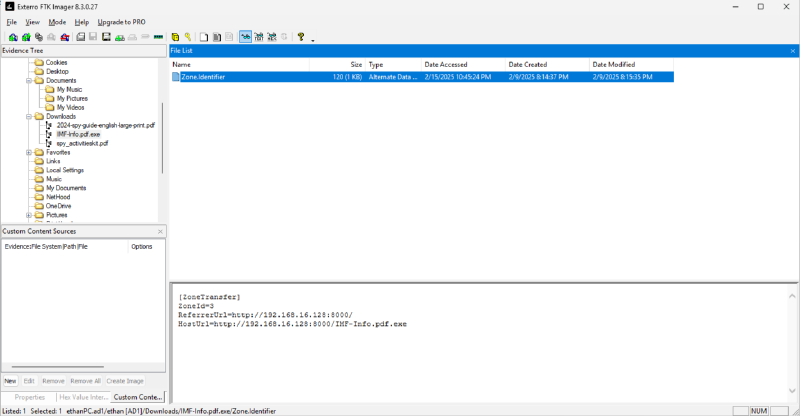Click the Zone.Identifier file row

pyautogui.click(x=422, y=77)
